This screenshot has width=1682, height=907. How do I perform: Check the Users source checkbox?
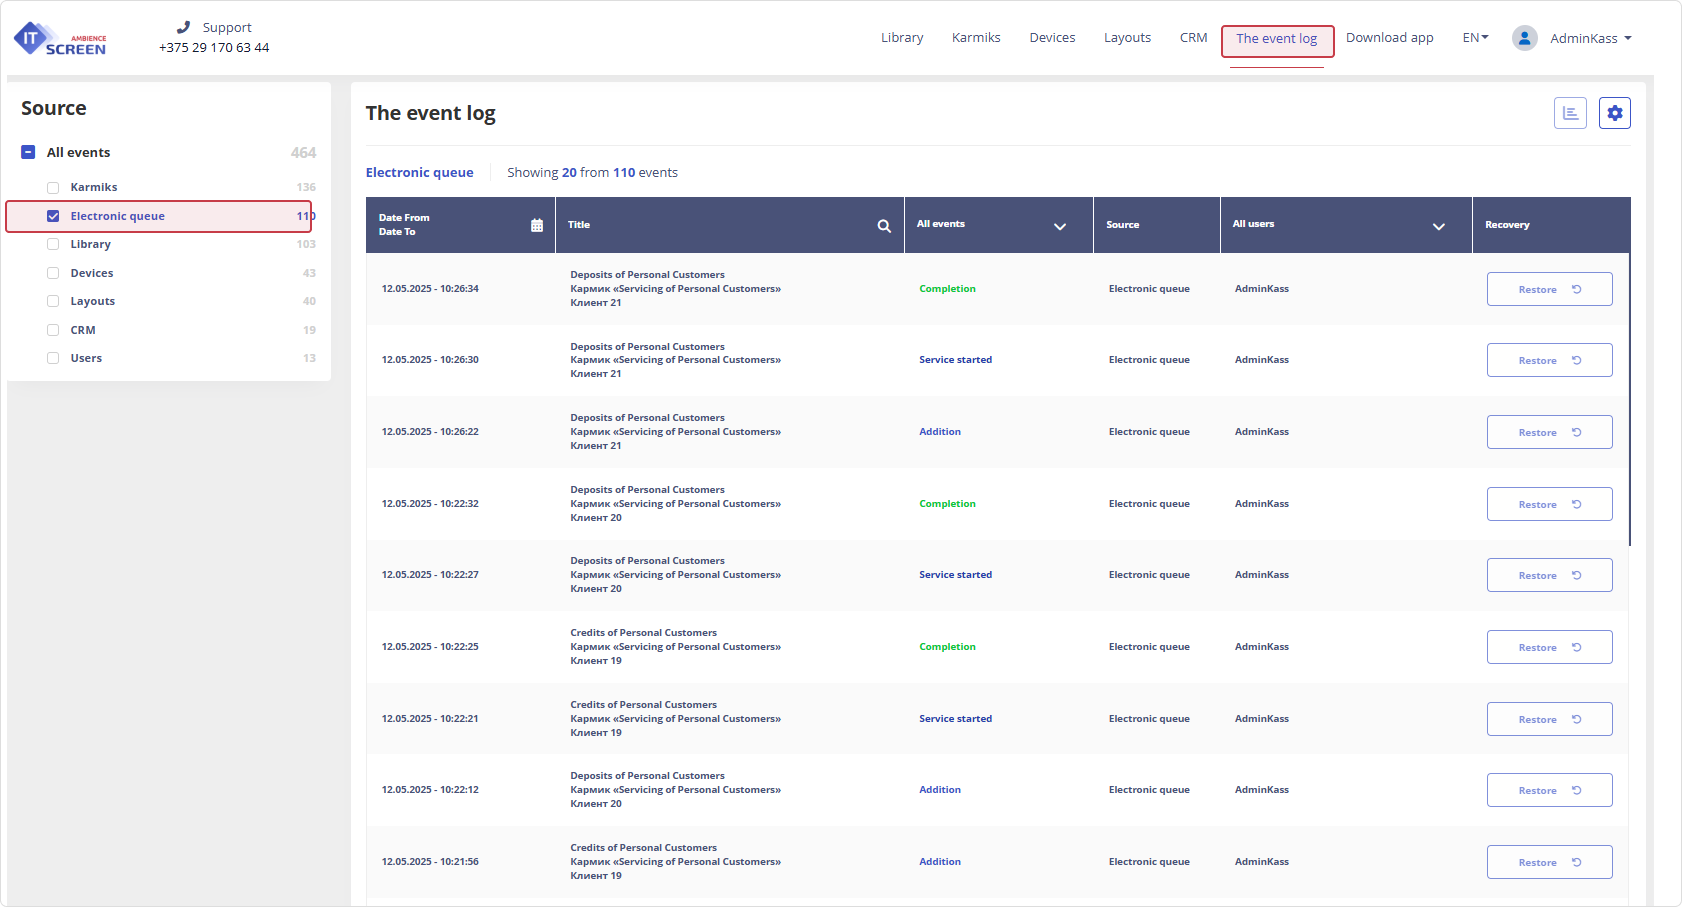53,358
